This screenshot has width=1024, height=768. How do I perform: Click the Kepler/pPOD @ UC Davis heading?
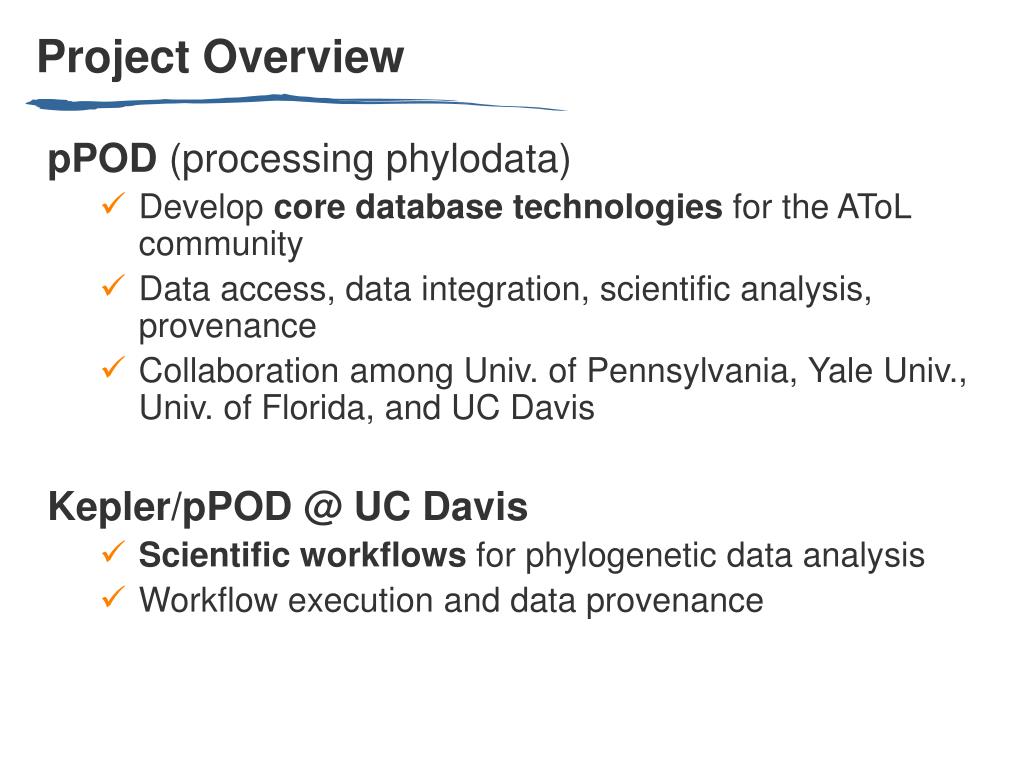288,507
